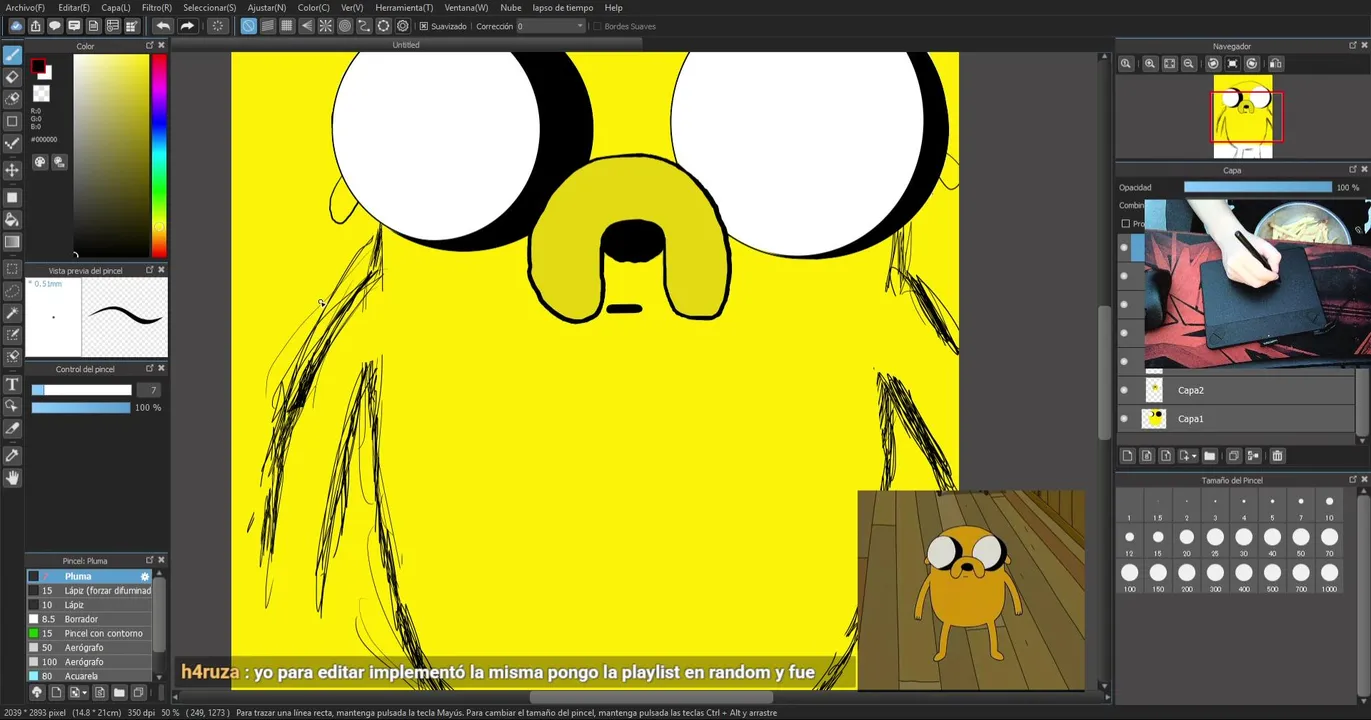1371x720 pixels.
Task: Adjust the layer Opacidad slider
Action: click(x=1258, y=187)
